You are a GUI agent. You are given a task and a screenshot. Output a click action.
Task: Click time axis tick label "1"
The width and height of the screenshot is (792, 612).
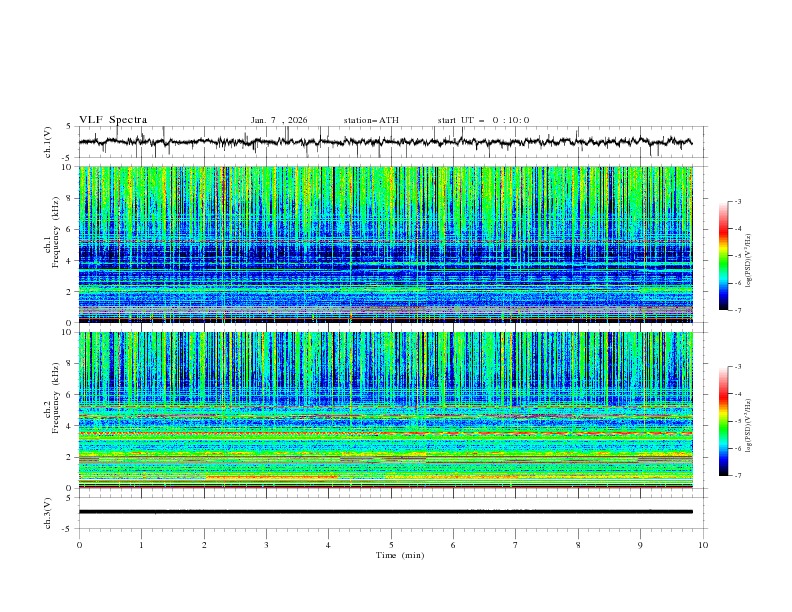click(x=141, y=545)
